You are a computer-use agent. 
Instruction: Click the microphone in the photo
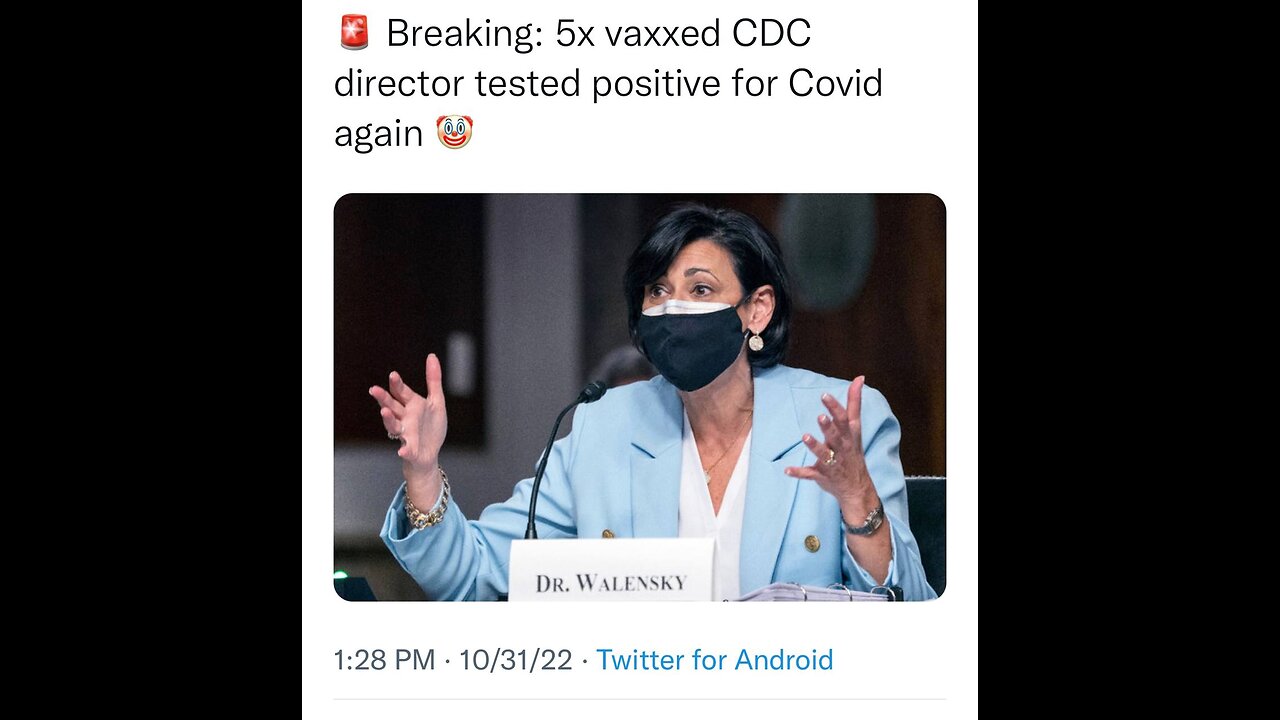pos(591,392)
